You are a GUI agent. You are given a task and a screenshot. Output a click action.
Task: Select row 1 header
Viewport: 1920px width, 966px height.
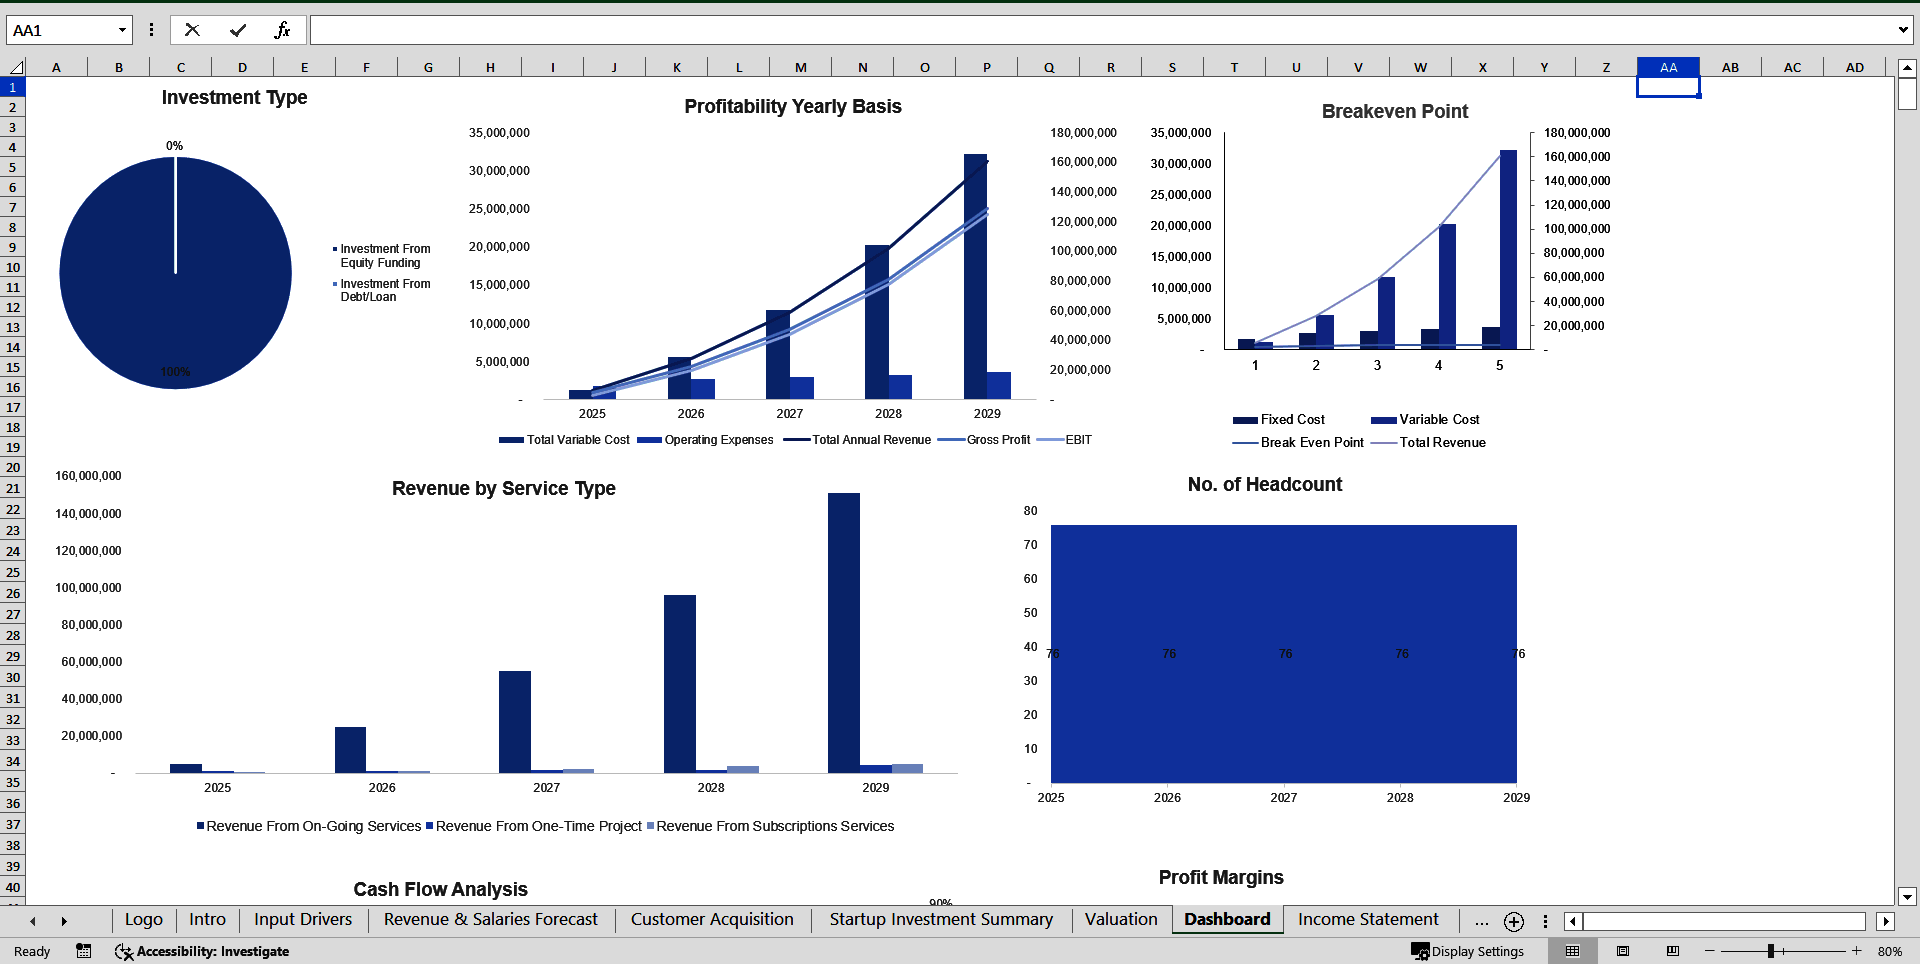tap(13, 87)
